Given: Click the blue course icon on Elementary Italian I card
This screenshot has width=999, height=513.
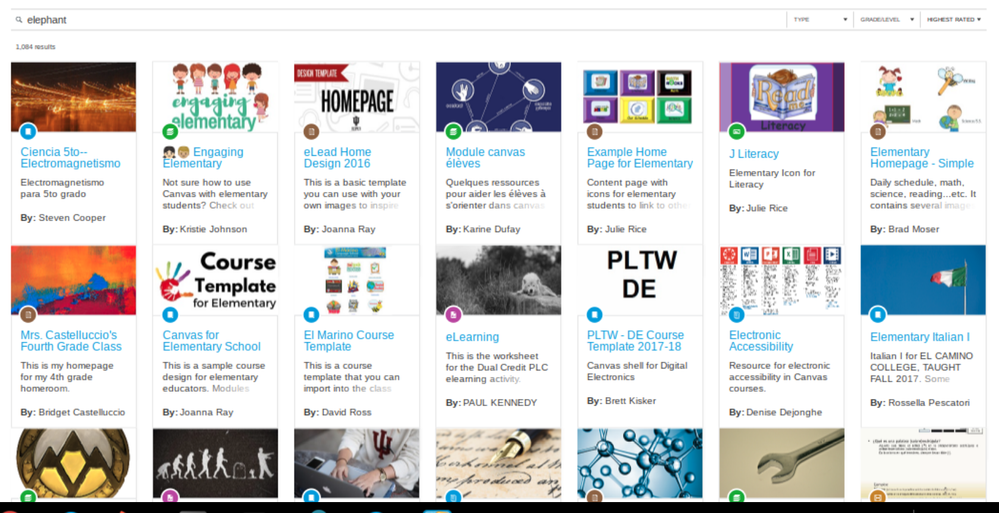Looking at the screenshot, I should pyautogui.click(x=878, y=315).
